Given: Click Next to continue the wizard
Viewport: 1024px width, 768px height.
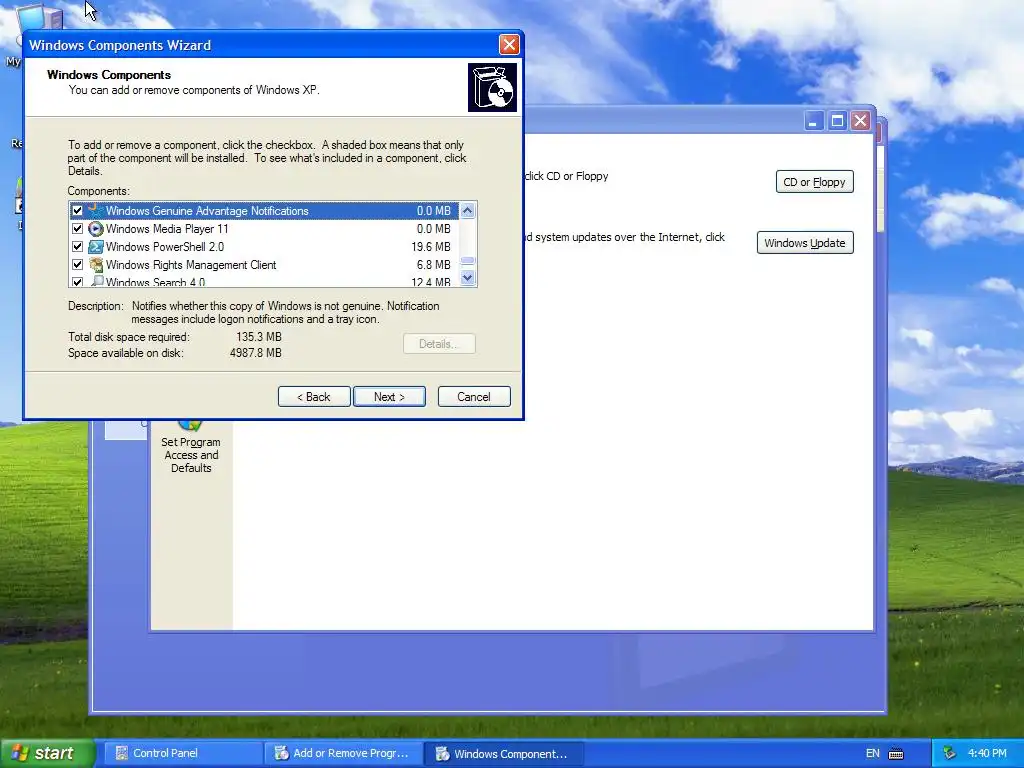Looking at the screenshot, I should pos(389,396).
